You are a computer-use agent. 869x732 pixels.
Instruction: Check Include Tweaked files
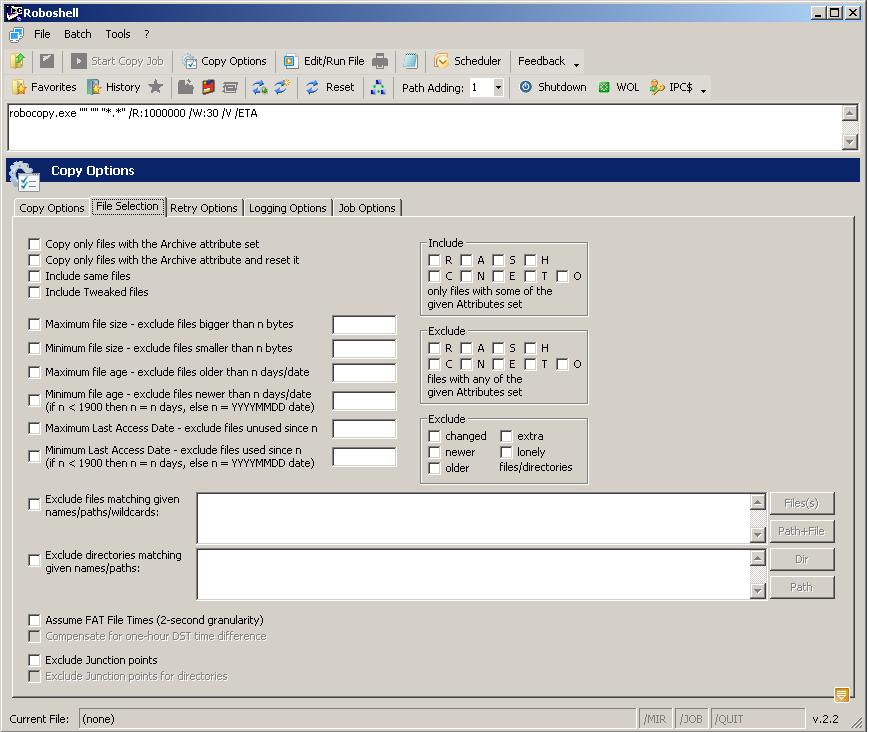tap(34, 293)
